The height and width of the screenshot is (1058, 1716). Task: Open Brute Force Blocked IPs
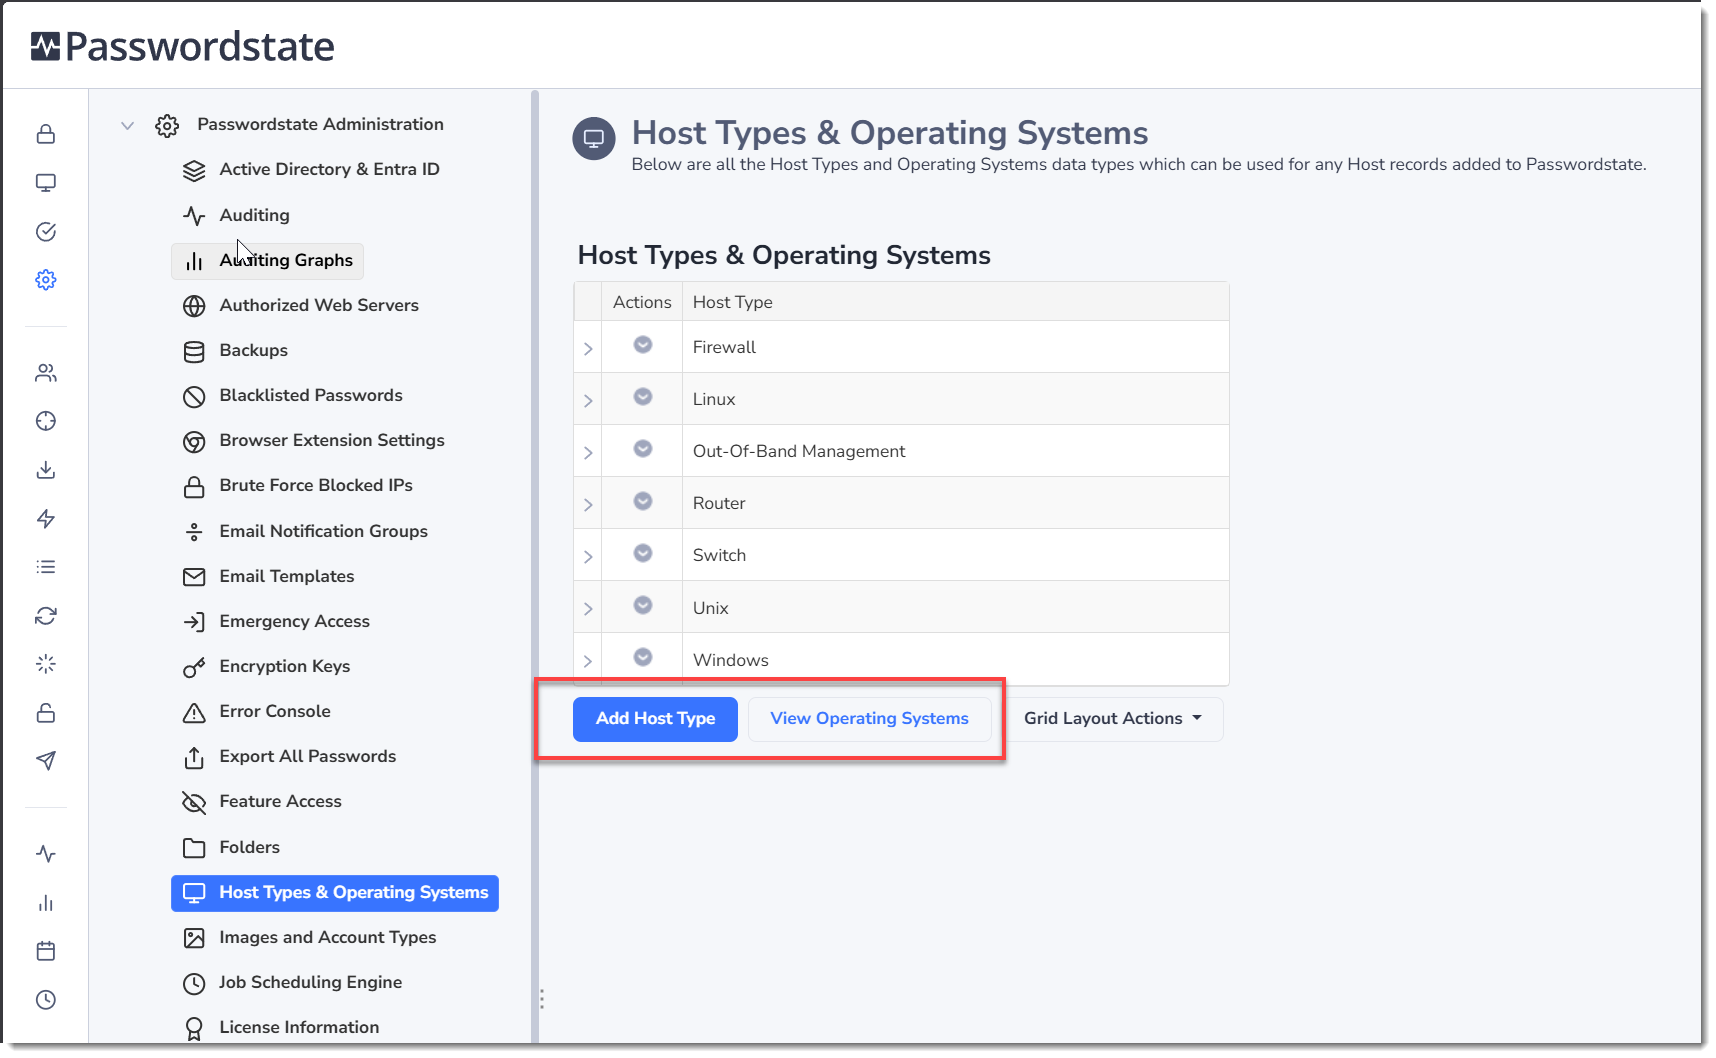(x=297, y=486)
